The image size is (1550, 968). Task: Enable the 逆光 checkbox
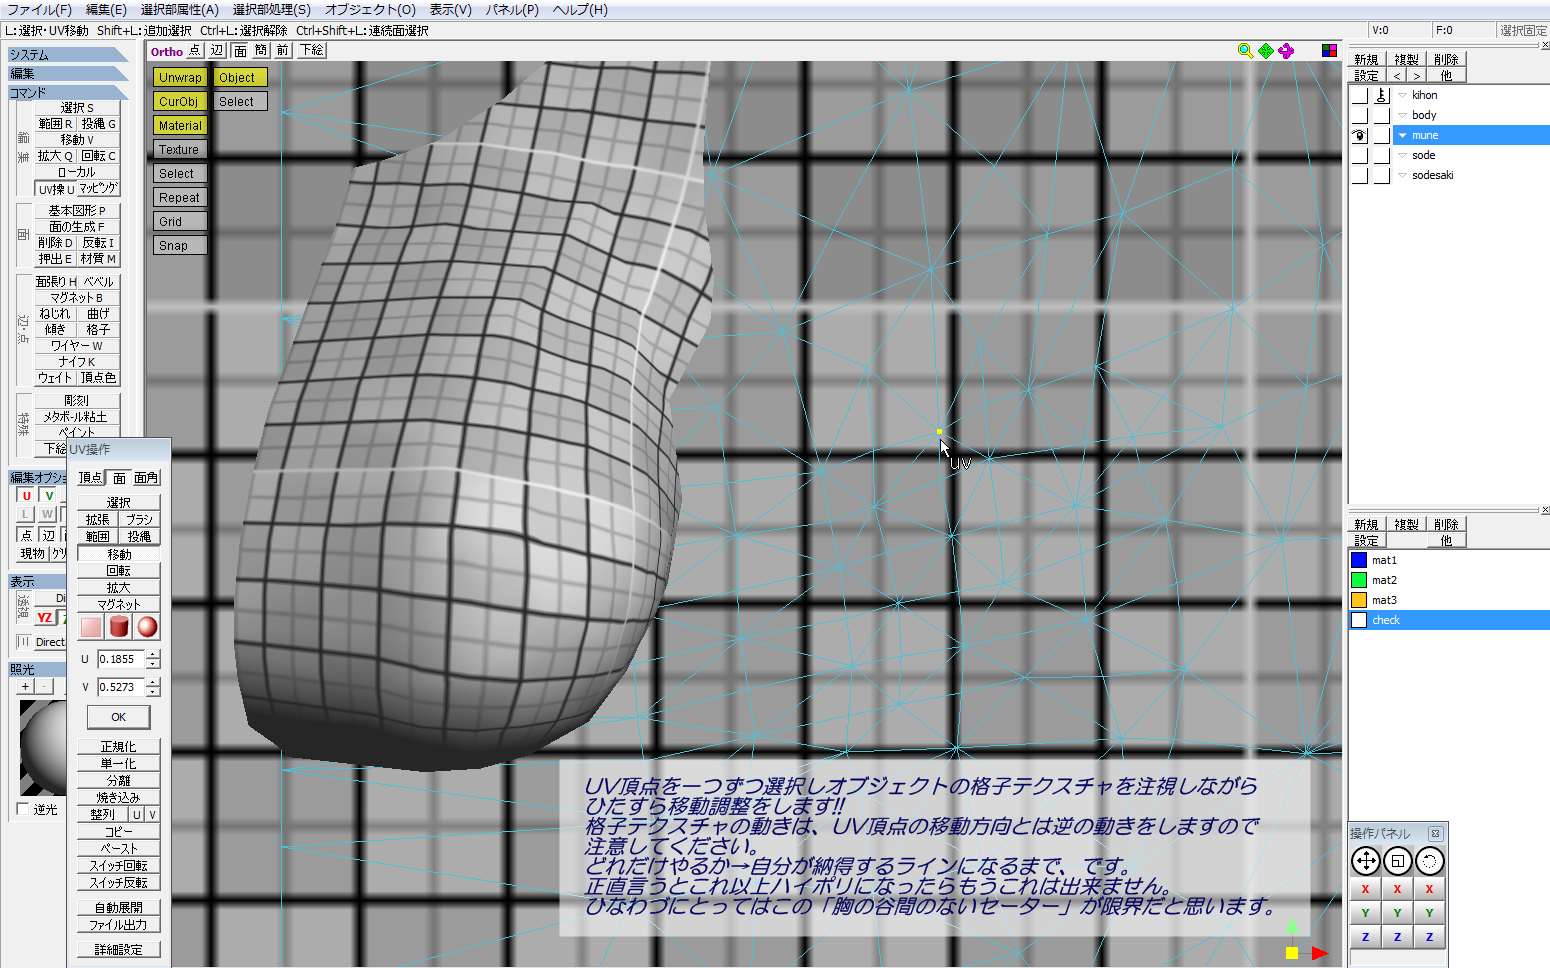[23, 809]
